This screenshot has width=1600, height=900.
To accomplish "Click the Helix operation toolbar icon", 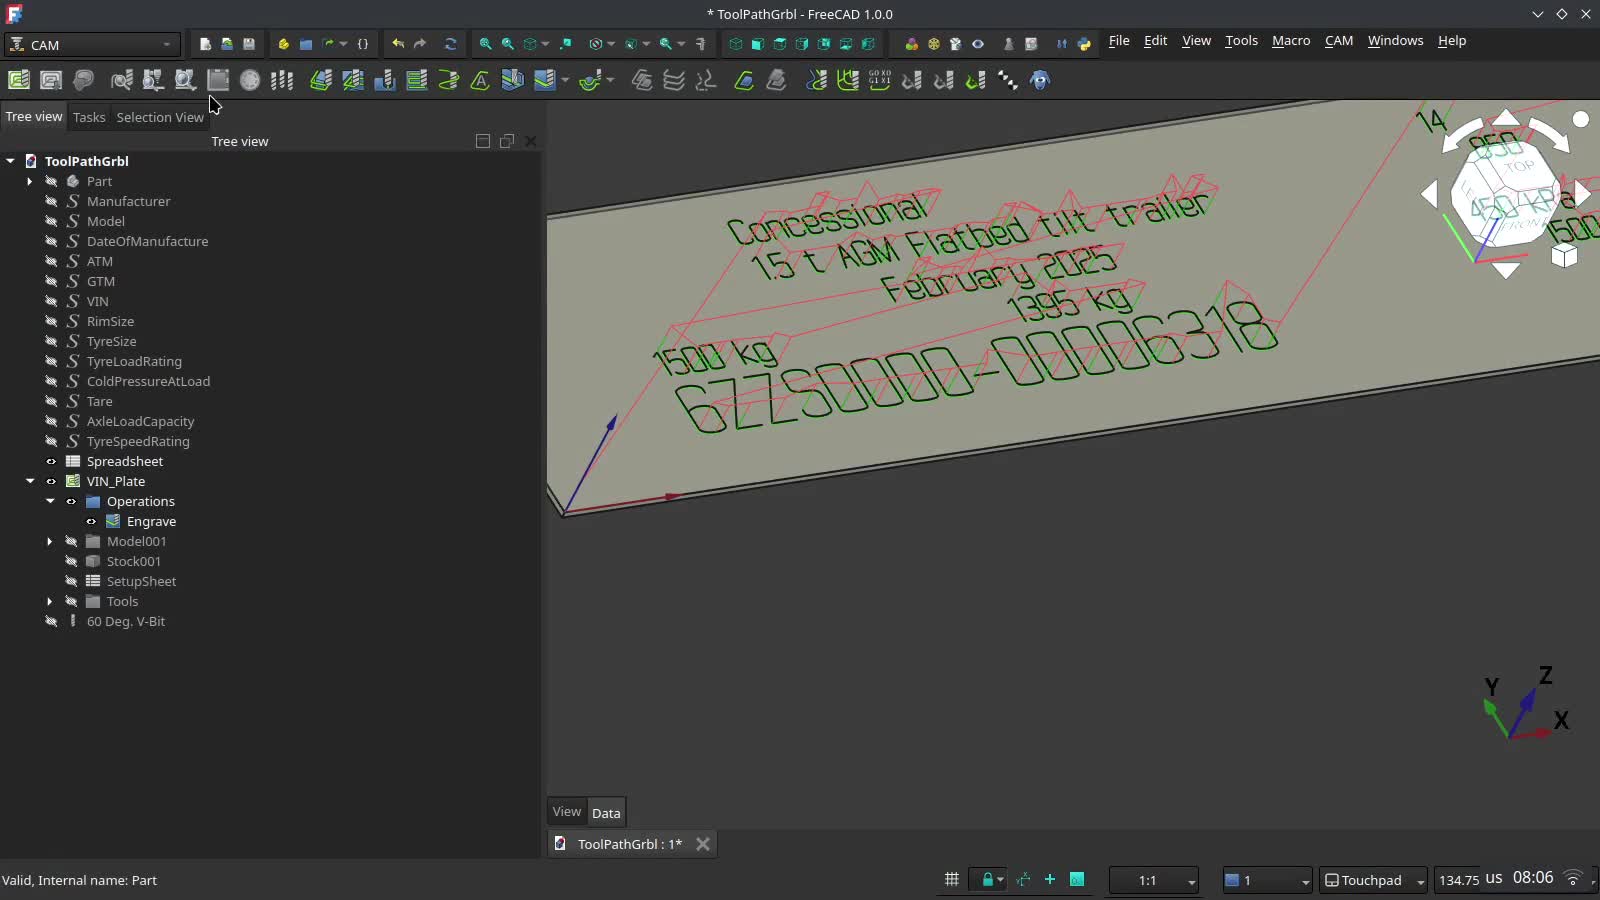I will click(x=449, y=80).
